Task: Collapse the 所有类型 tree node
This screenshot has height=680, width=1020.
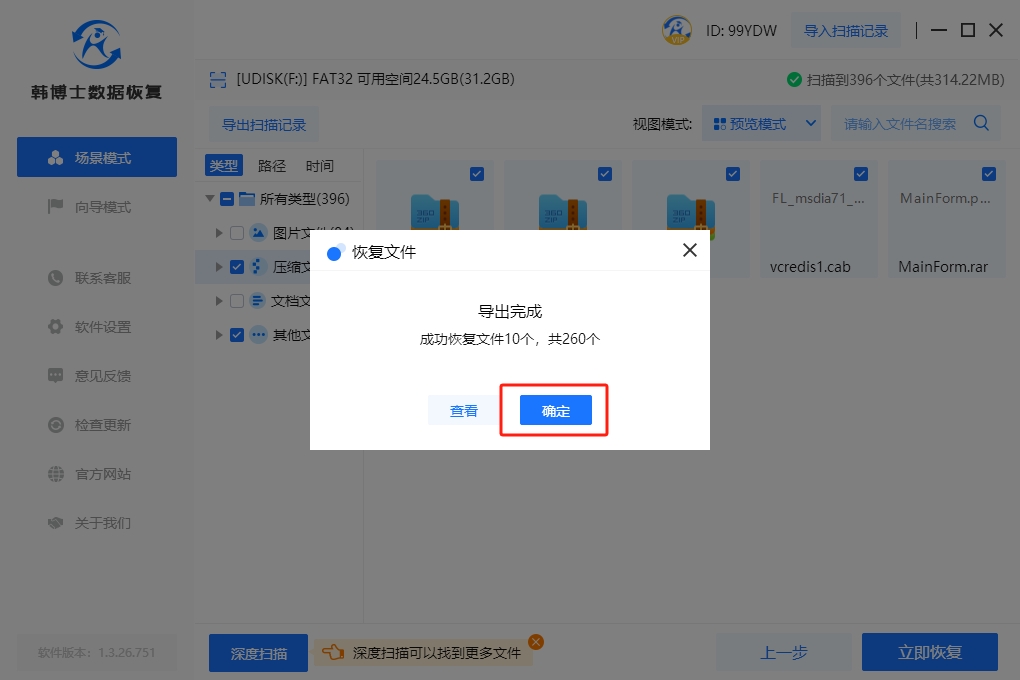Action: tap(210, 199)
